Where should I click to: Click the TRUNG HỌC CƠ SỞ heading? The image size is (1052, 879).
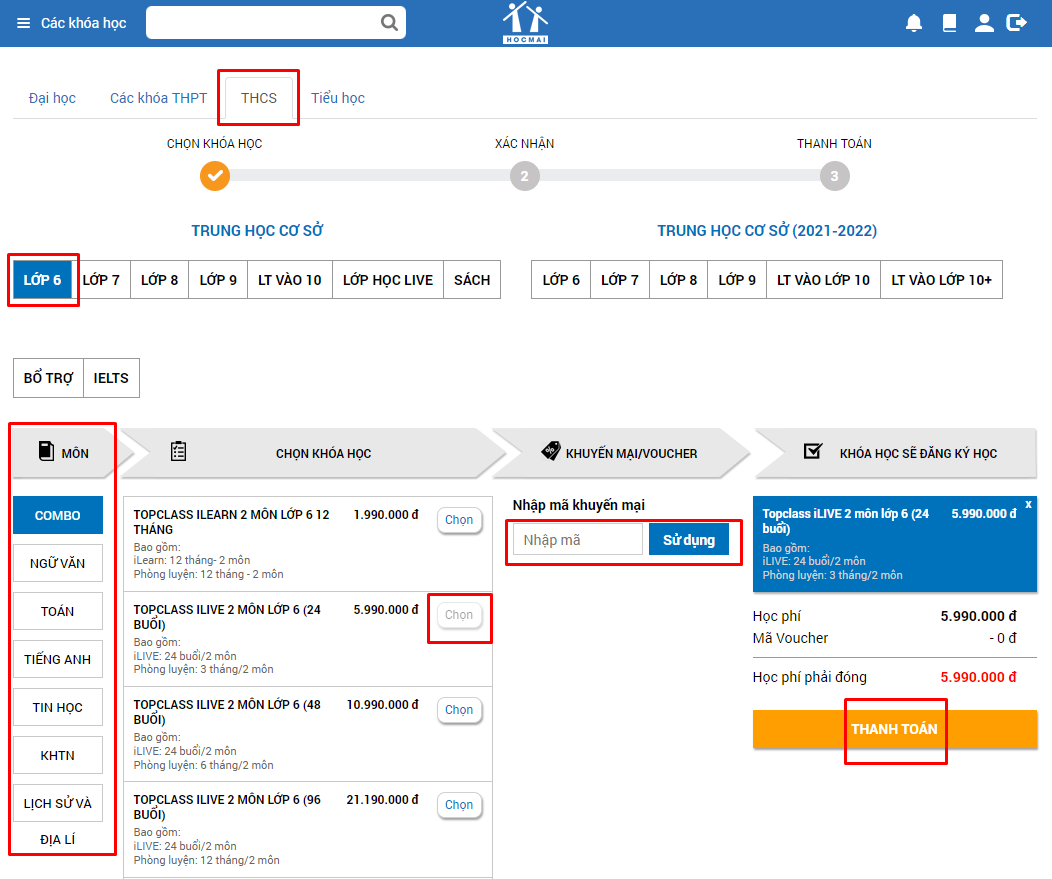pos(257,230)
